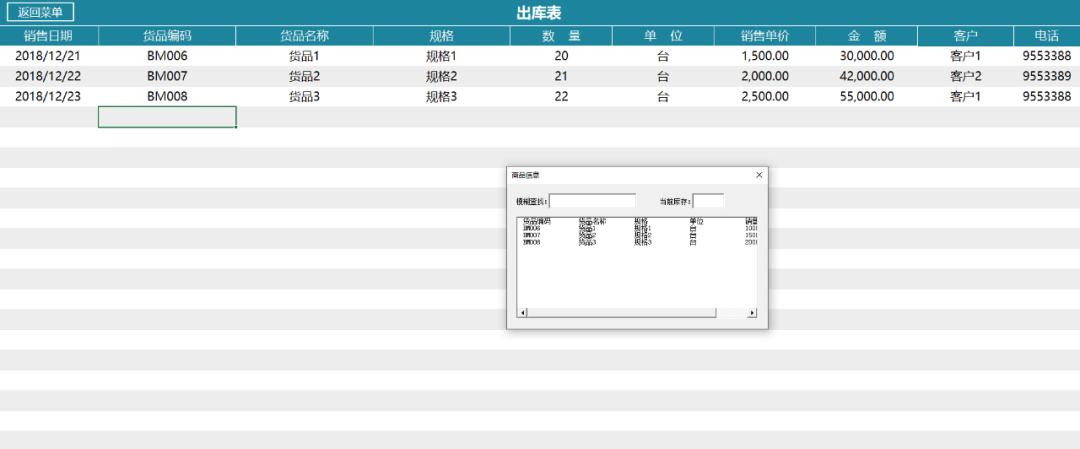The height and width of the screenshot is (449, 1080).
Task: Click the 客户 column header
Action: point(965,36)
